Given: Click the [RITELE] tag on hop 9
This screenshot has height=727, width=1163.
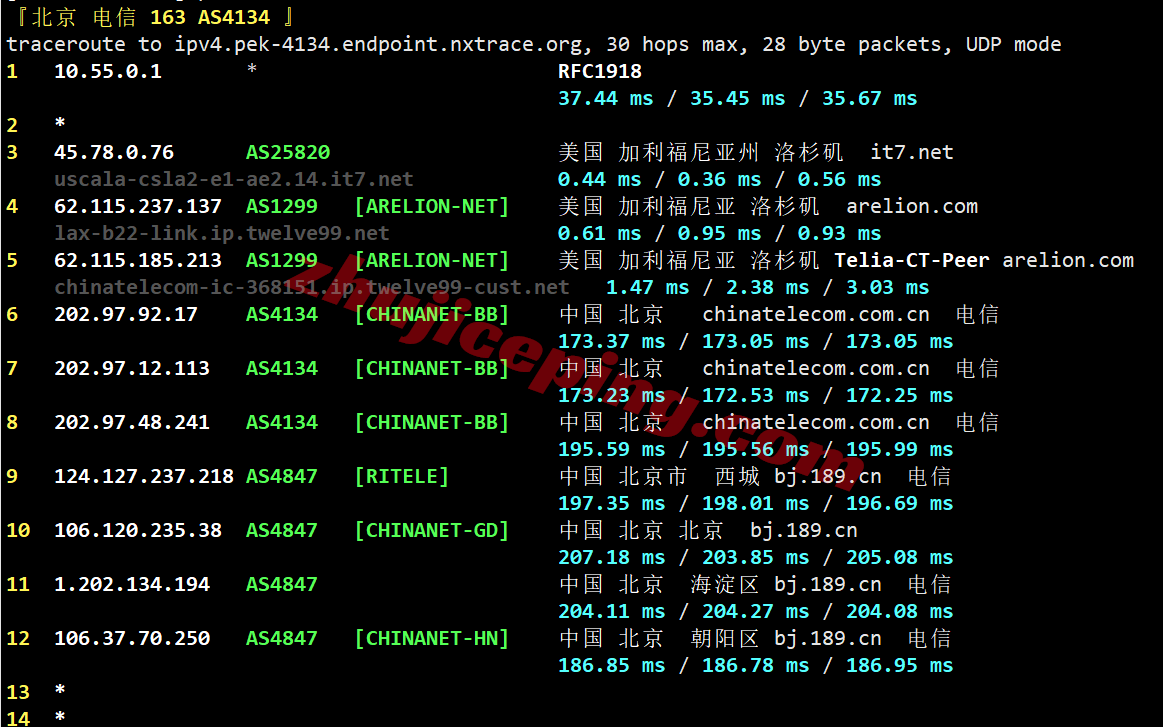Looking at the screenshot, I should pyautogui.click(x=401, y=477).
